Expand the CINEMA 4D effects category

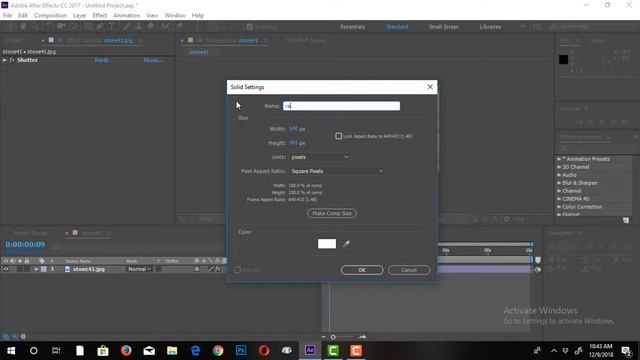pos(559,199)
